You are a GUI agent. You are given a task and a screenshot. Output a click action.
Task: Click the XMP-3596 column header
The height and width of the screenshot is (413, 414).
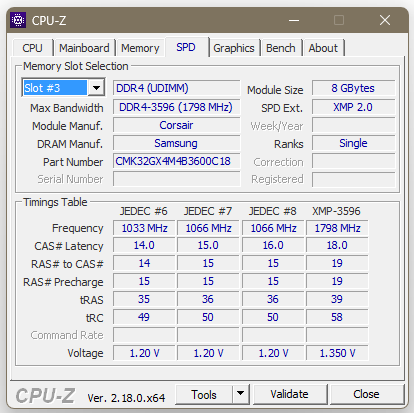(336, 211)
